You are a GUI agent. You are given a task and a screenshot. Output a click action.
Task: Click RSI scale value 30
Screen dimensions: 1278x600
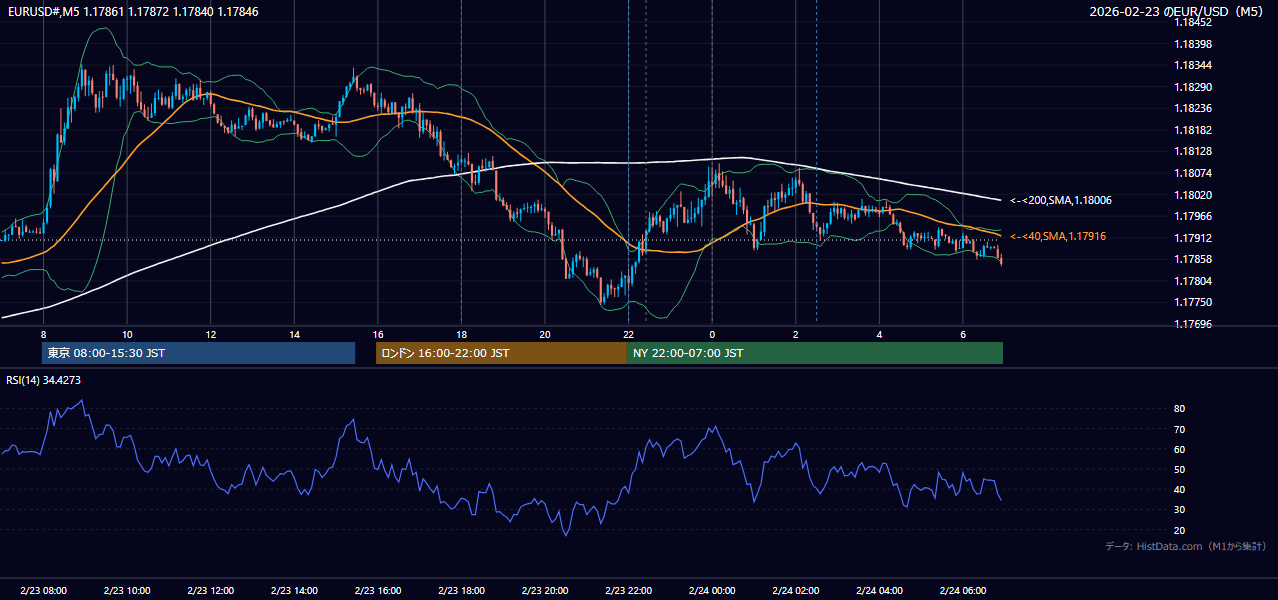pos(1180,510)
